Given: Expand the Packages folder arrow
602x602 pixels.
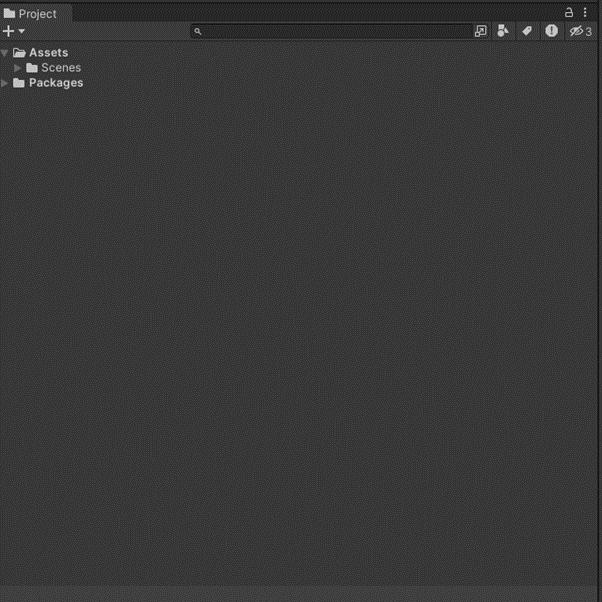Looking at the screenshot, I should [5, 83].
